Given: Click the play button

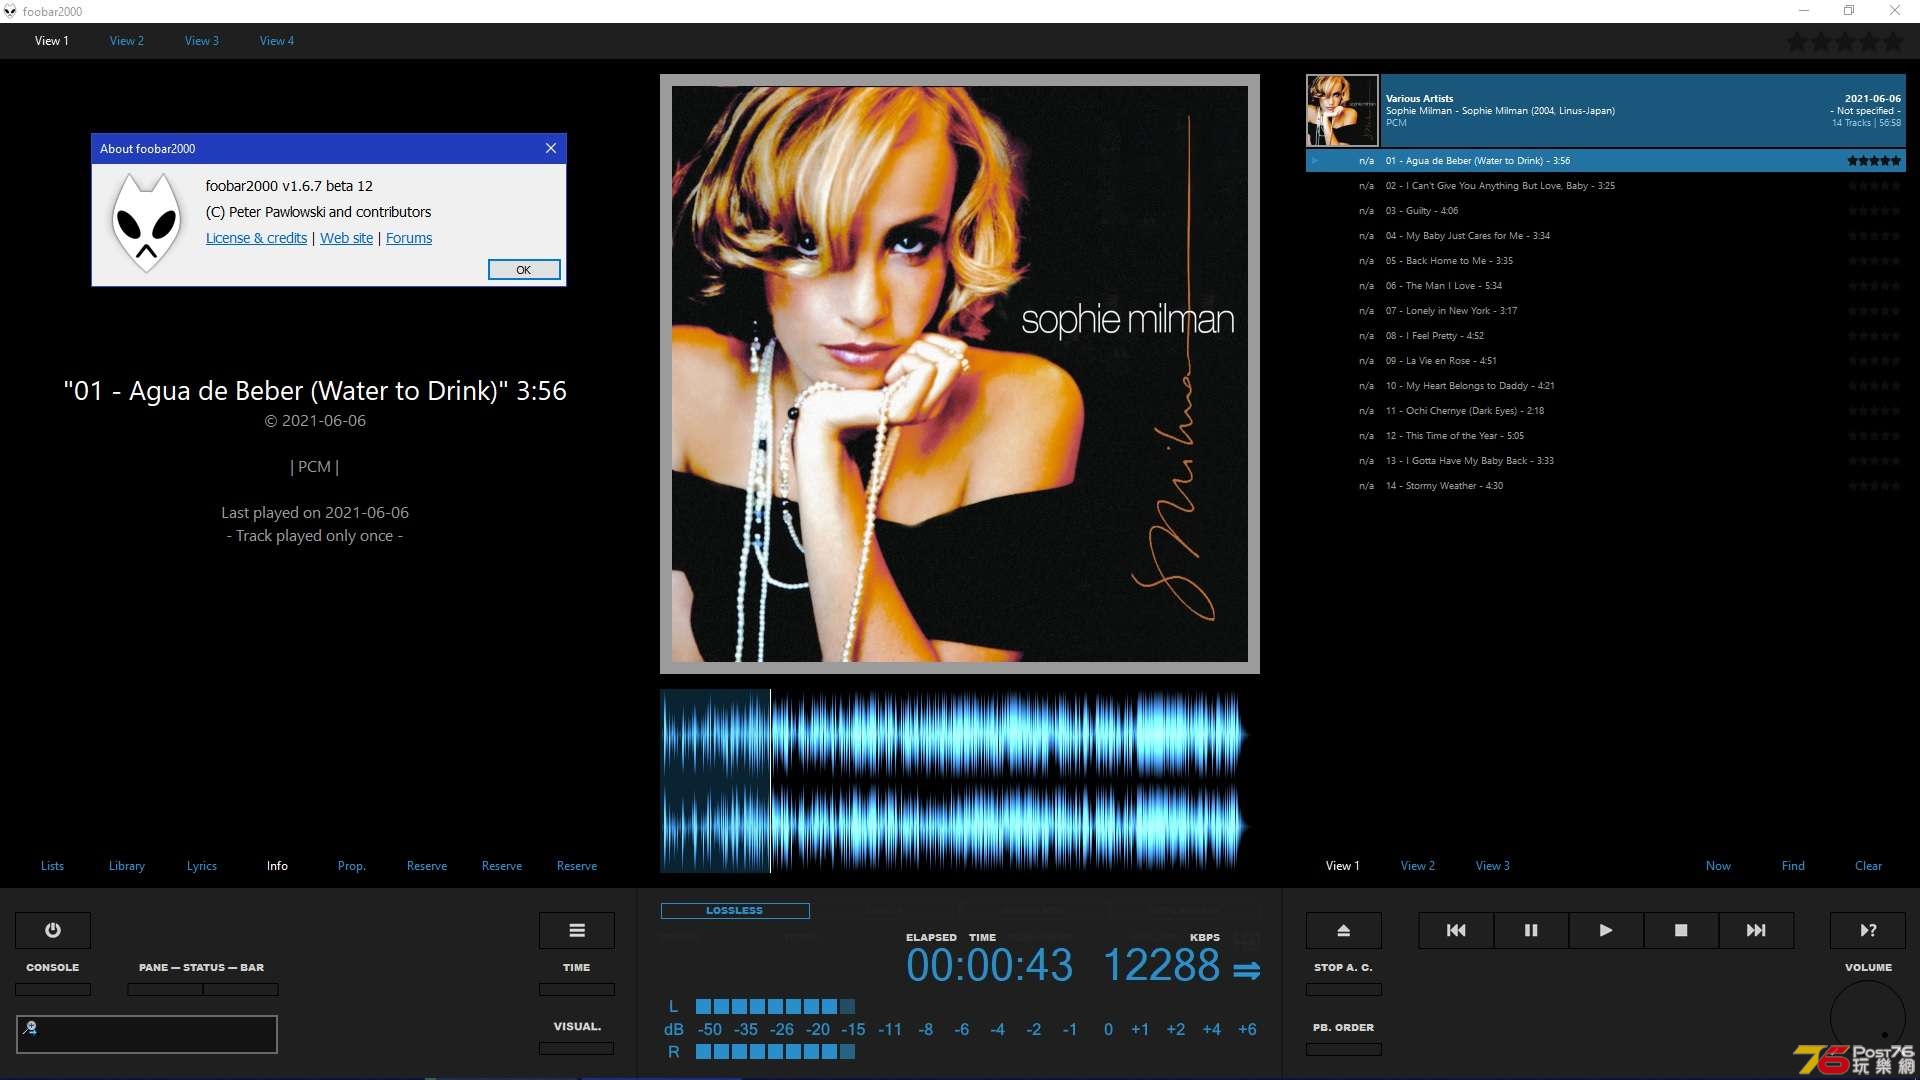Looking at the screenshot, I should (1606, 930).
